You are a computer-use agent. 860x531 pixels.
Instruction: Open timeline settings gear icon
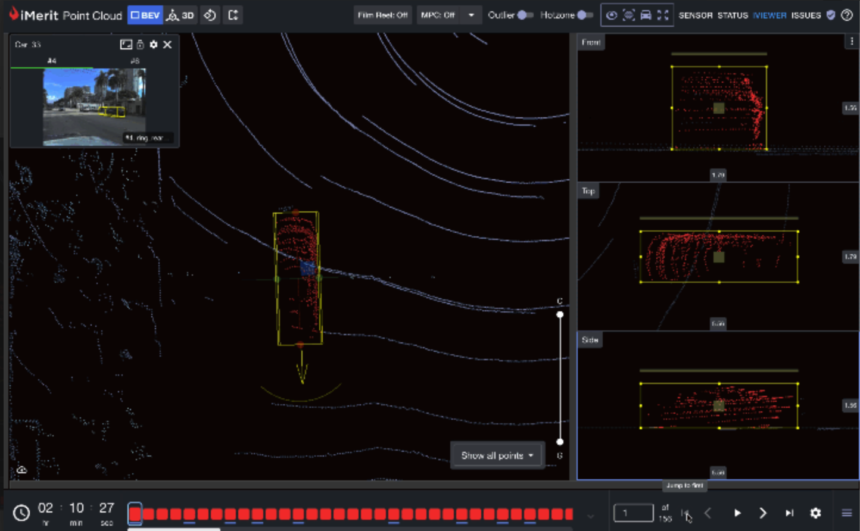(815, 513)
